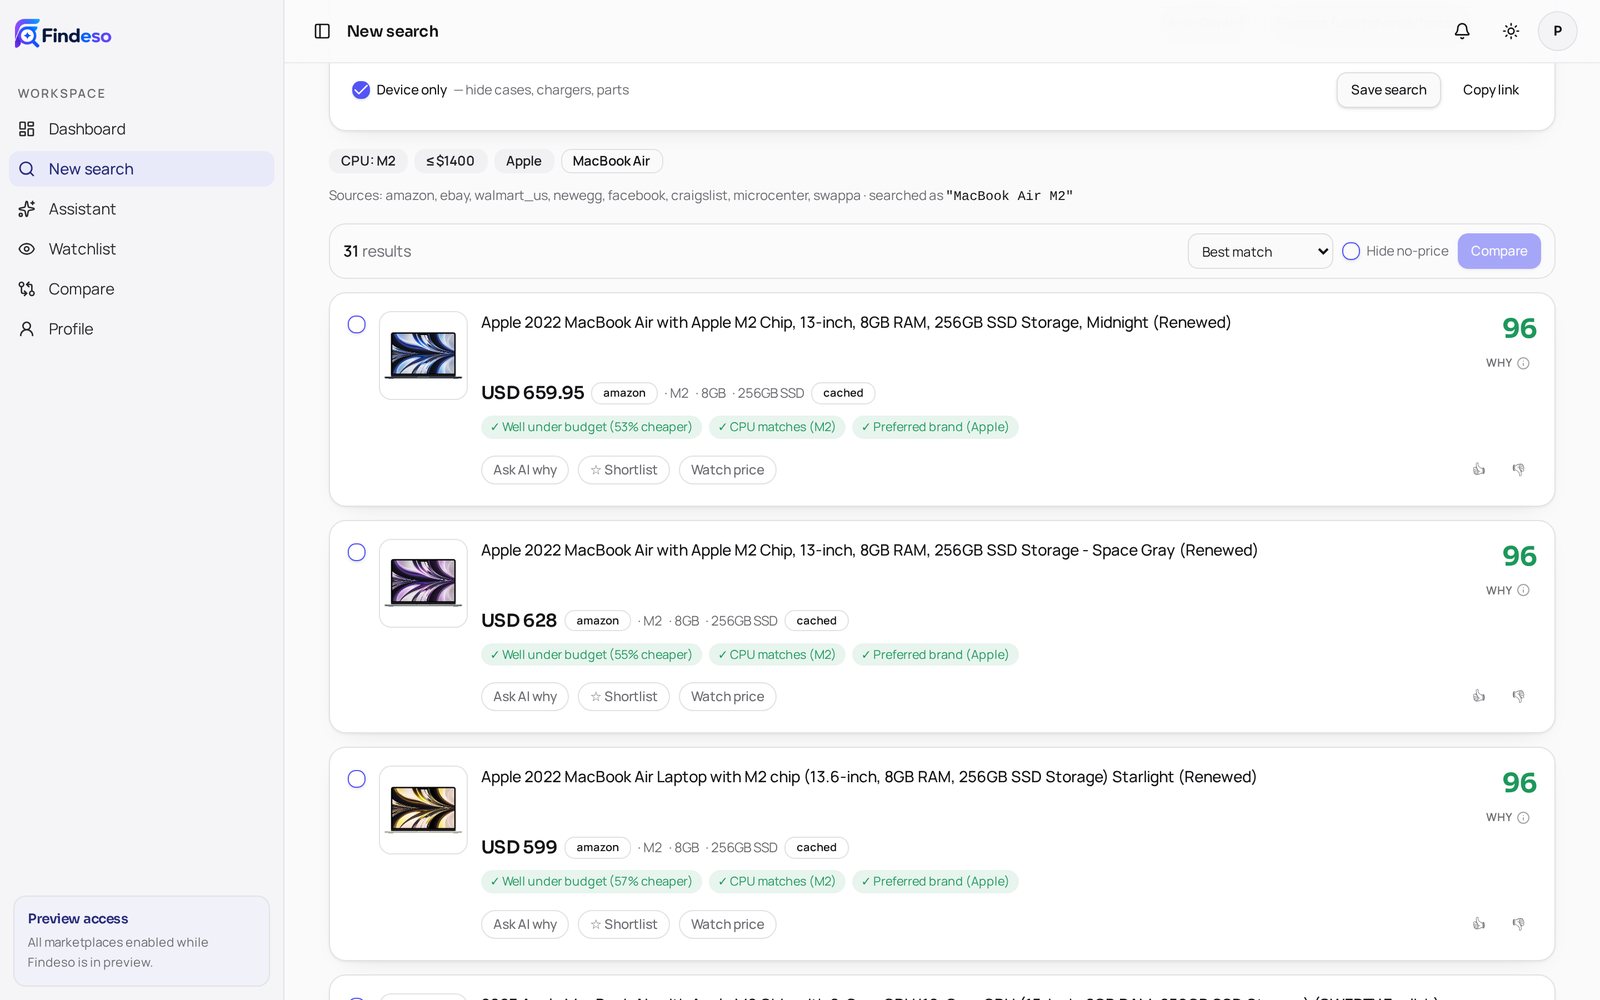Open the Midnight MacBook thumbnail
This screenshot has width=1600, height=1000.
pos(423,355)
